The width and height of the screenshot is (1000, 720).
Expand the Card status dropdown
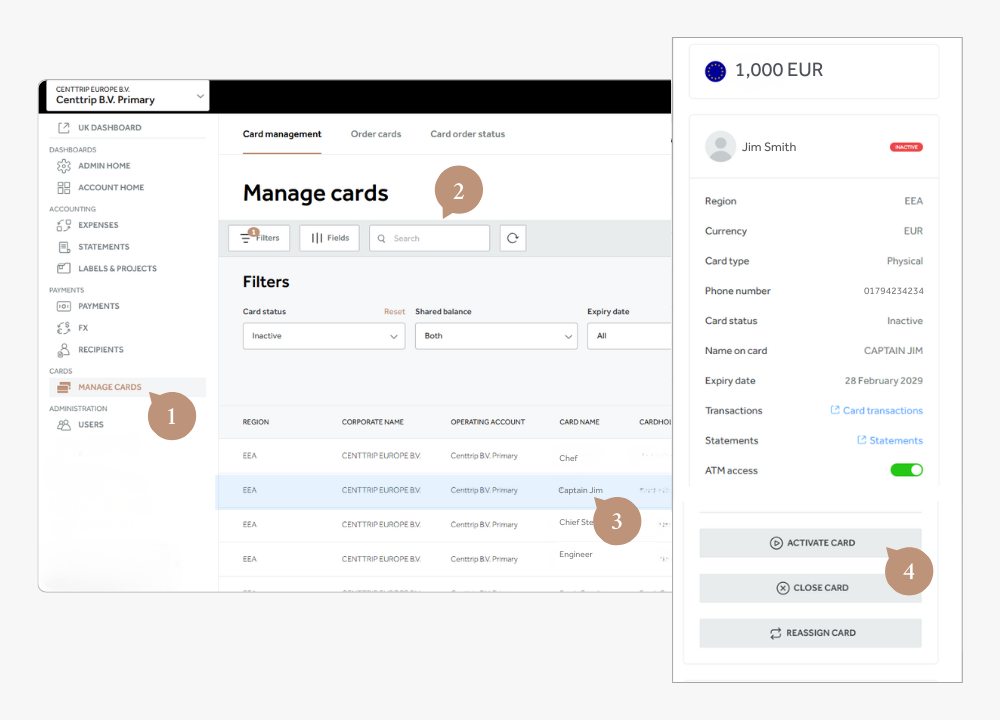click(323, 336)
